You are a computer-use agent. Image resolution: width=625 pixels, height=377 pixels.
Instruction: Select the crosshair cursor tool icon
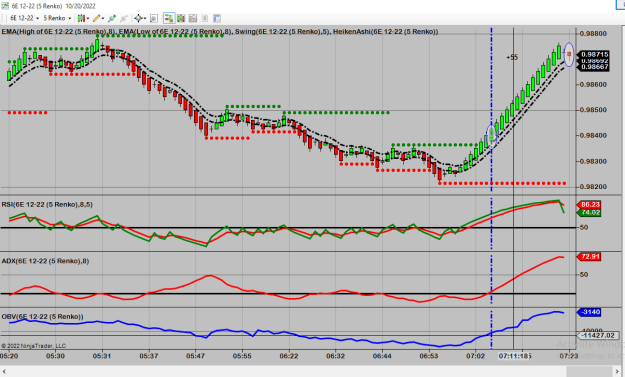click(x=138, y=18)
